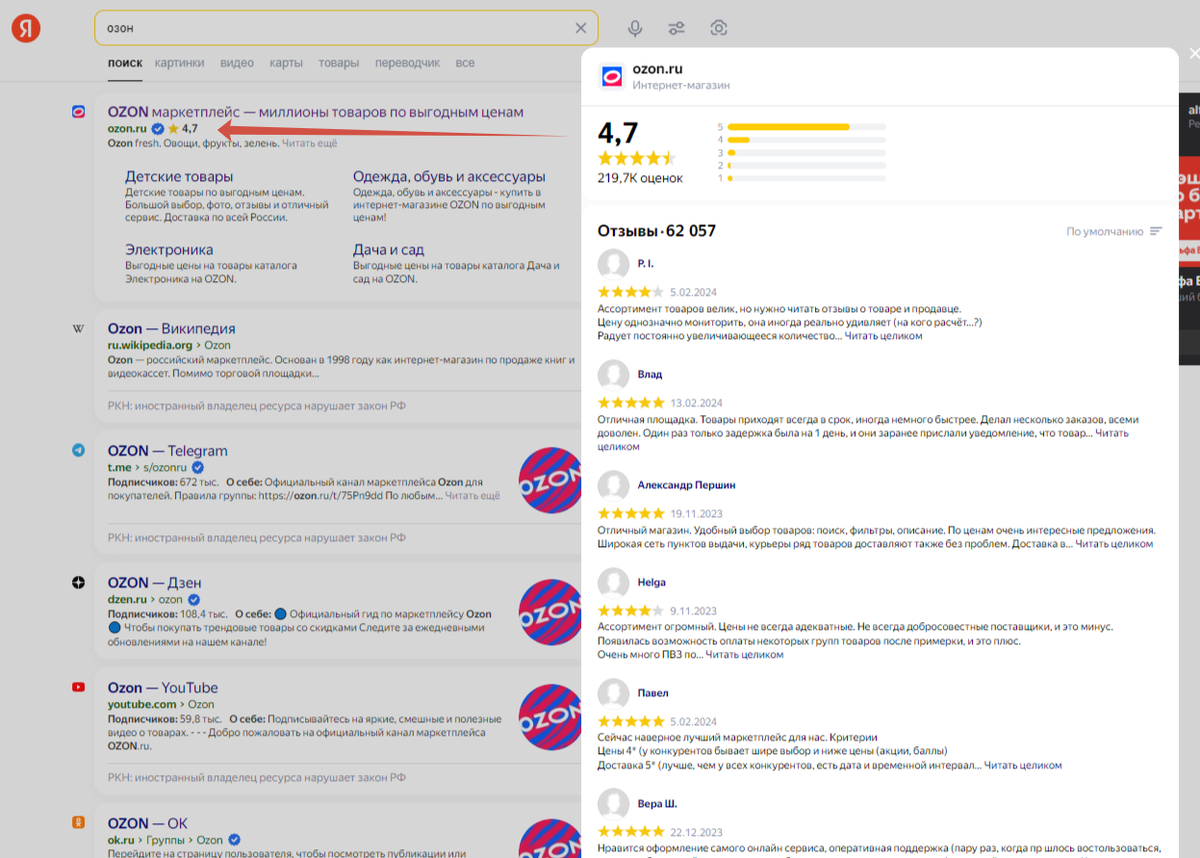The width and height of the screenshot is (1200, 858).
Task: Click the 219,7K оценок rating count
Action: (x=640, y=178)
